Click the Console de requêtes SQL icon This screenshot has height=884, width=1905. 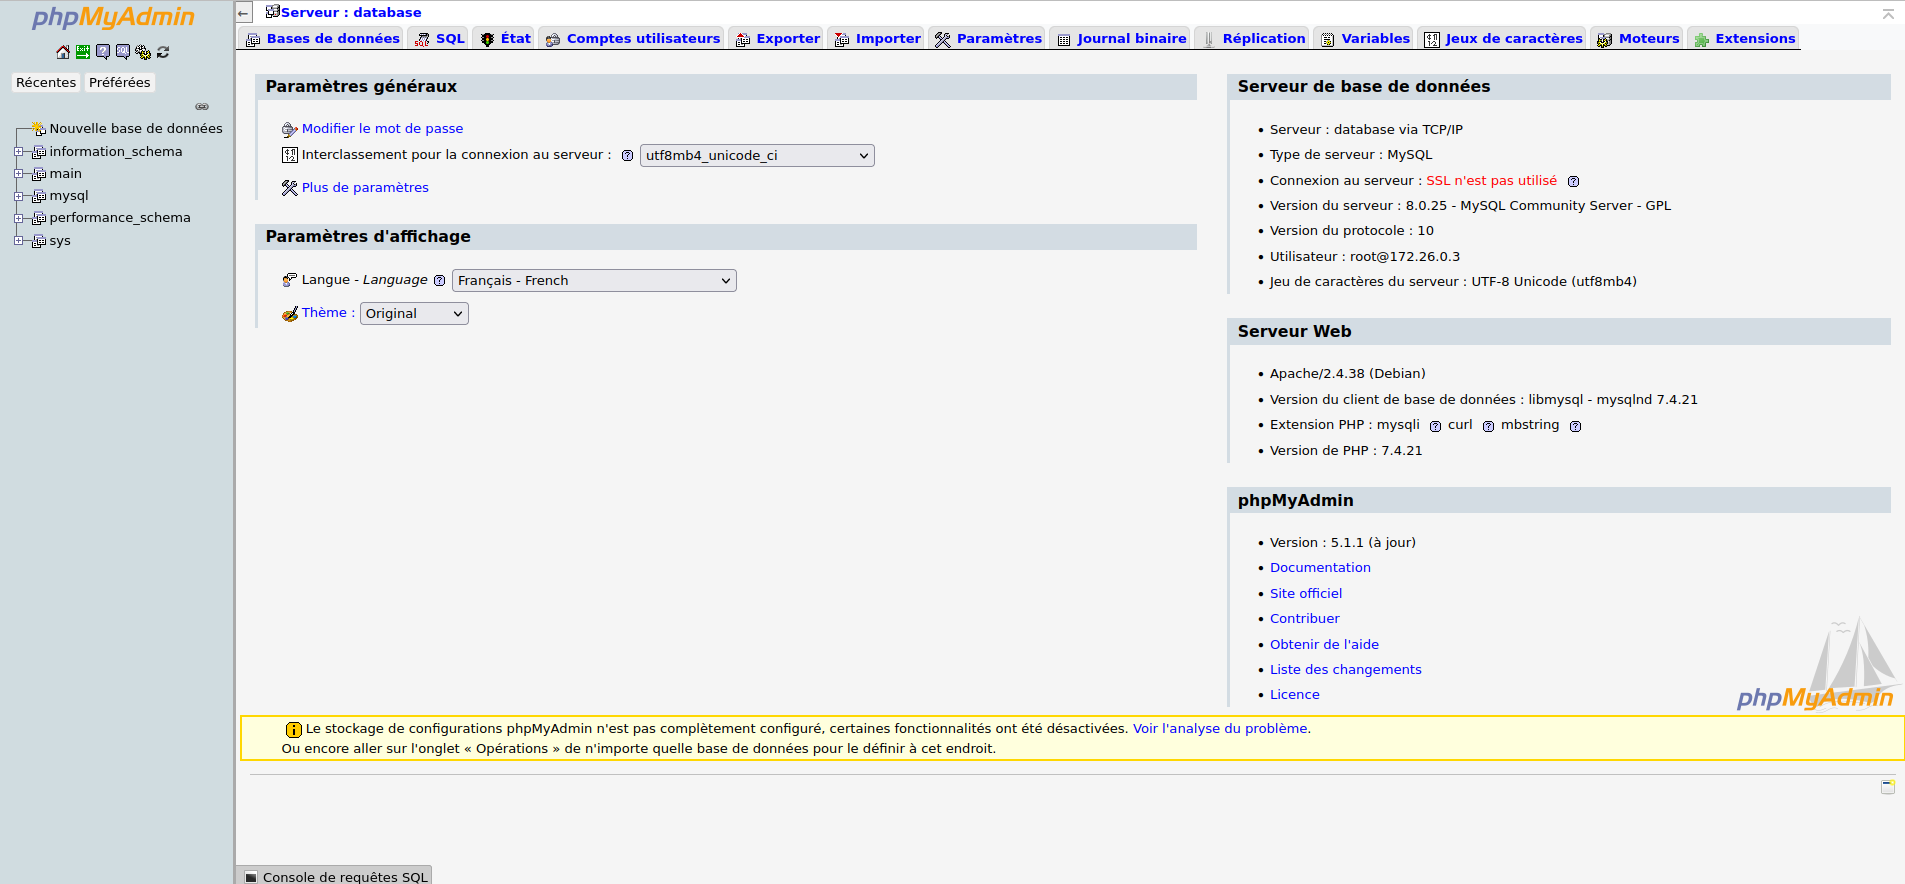[x=251, y=877]
